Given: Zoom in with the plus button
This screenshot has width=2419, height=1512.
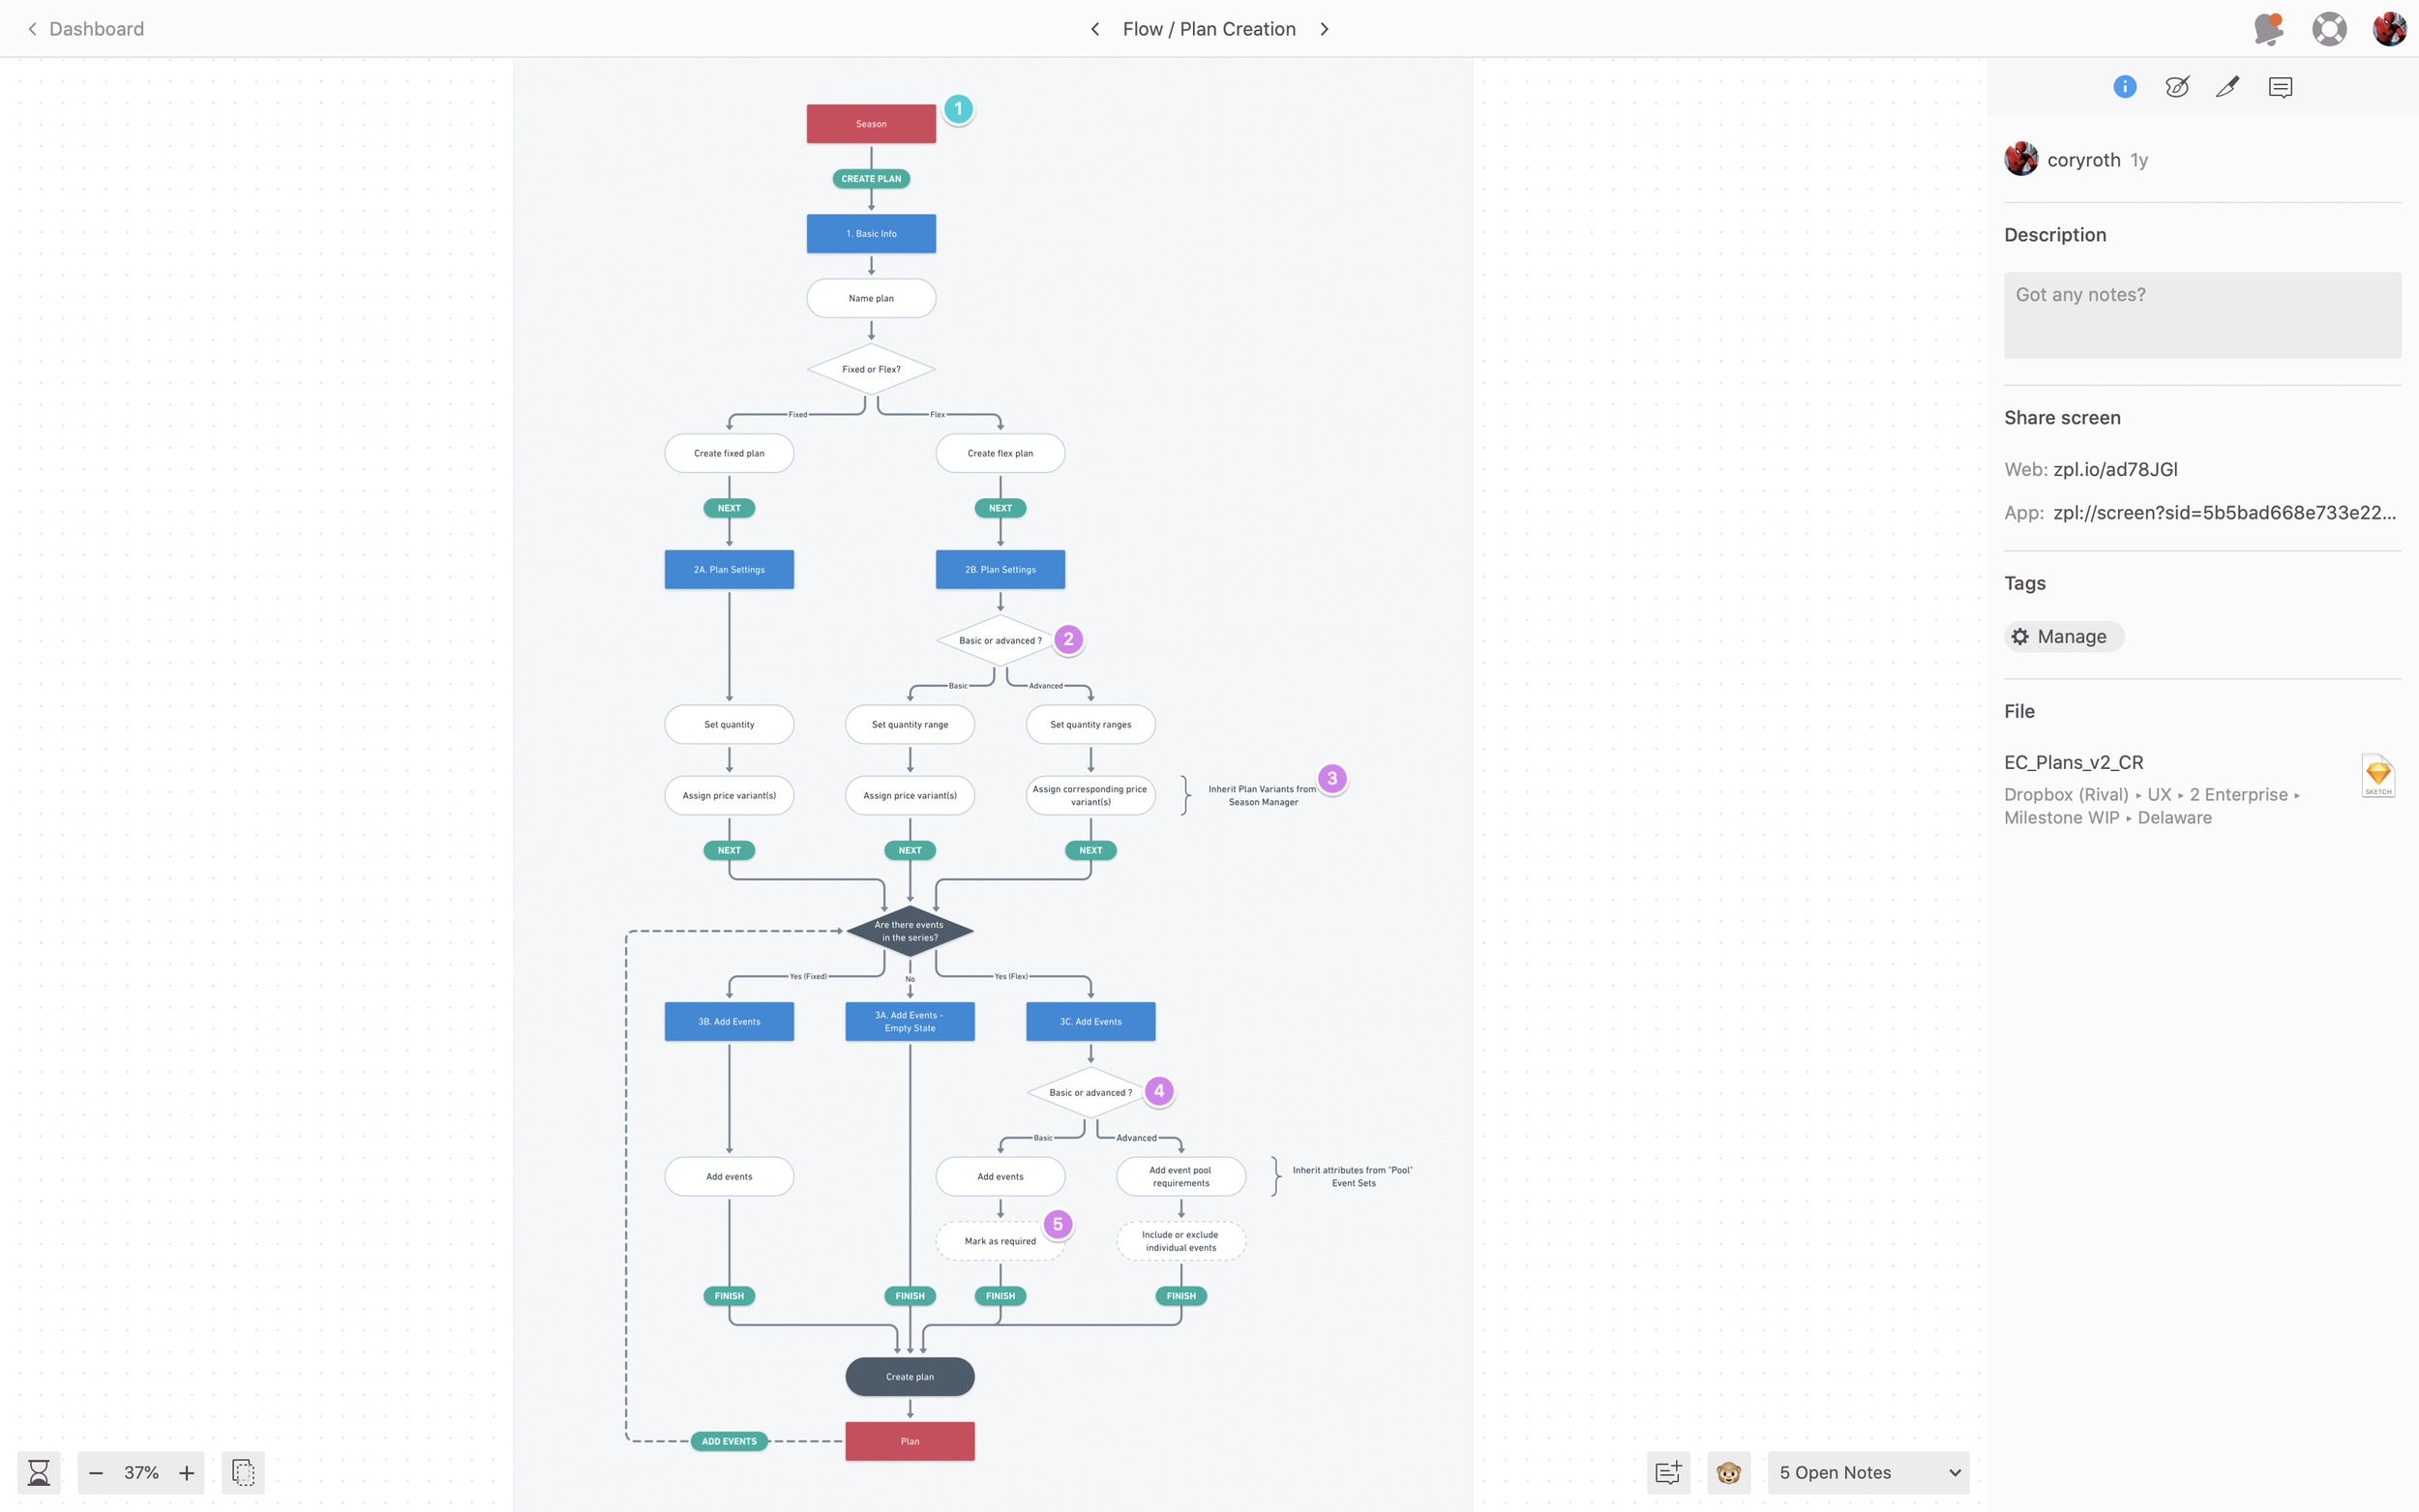Looking at the screenshot, I should pyautogui.click(x=186, y=1472).
